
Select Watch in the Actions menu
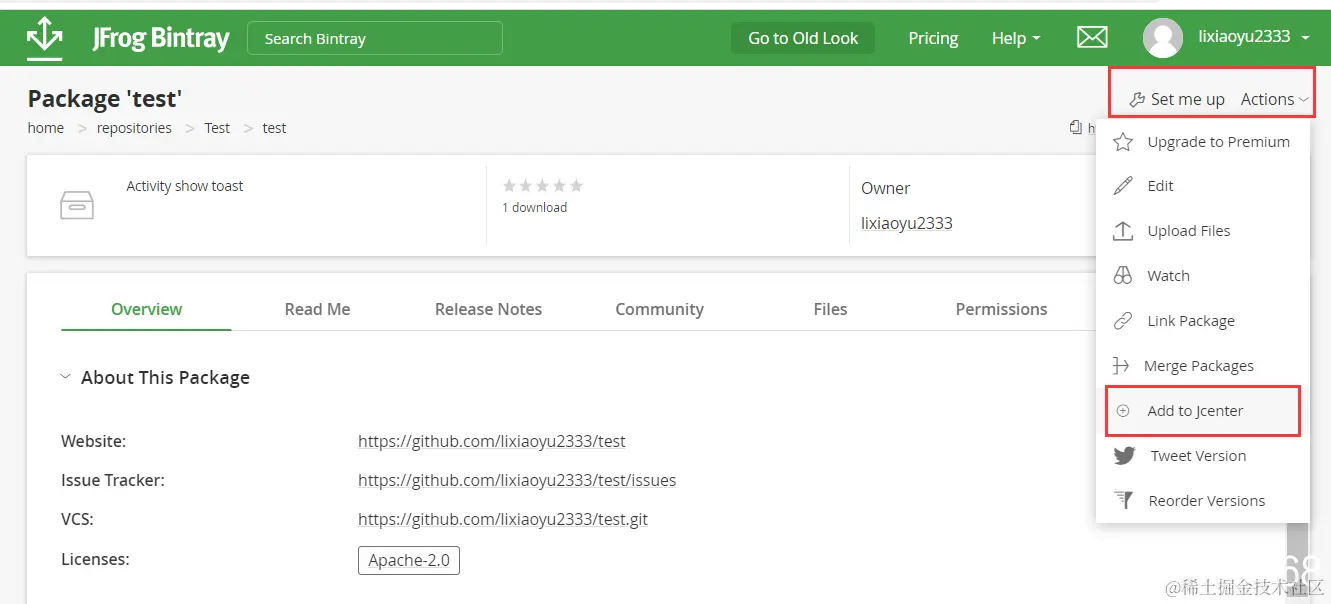1203,276
